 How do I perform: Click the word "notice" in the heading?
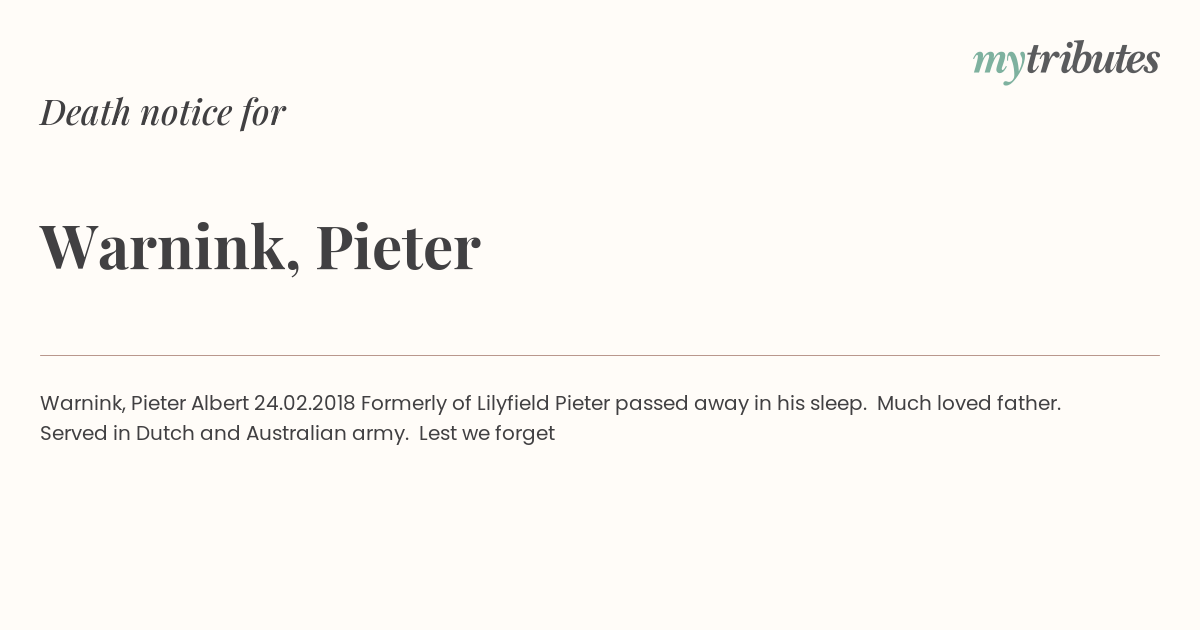[186, 114]
